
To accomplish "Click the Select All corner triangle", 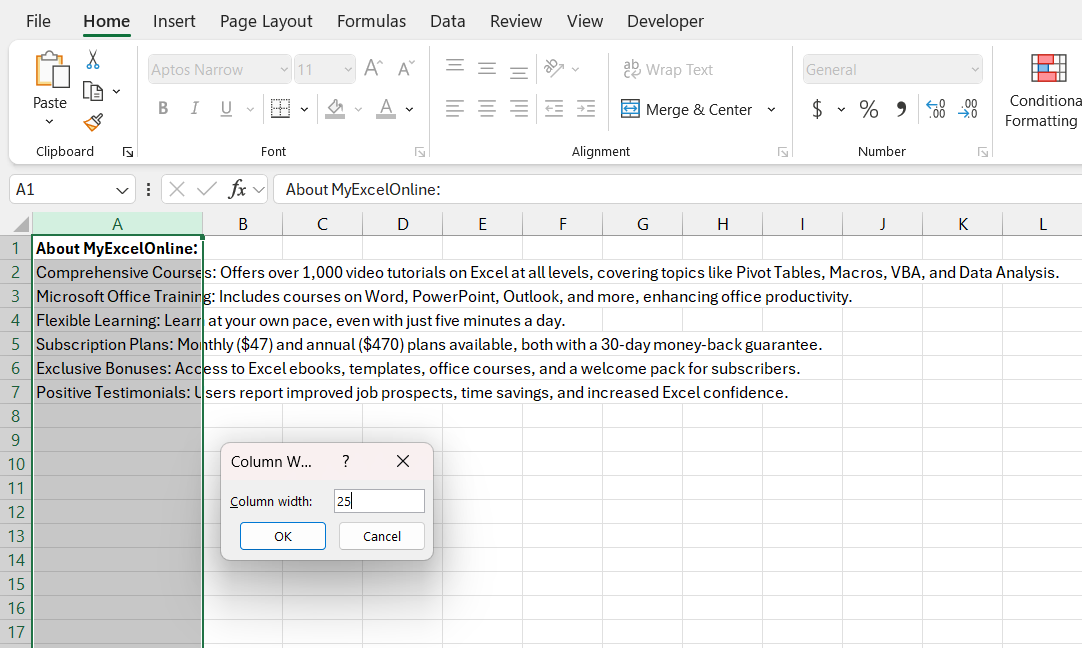I will [21, 224].
